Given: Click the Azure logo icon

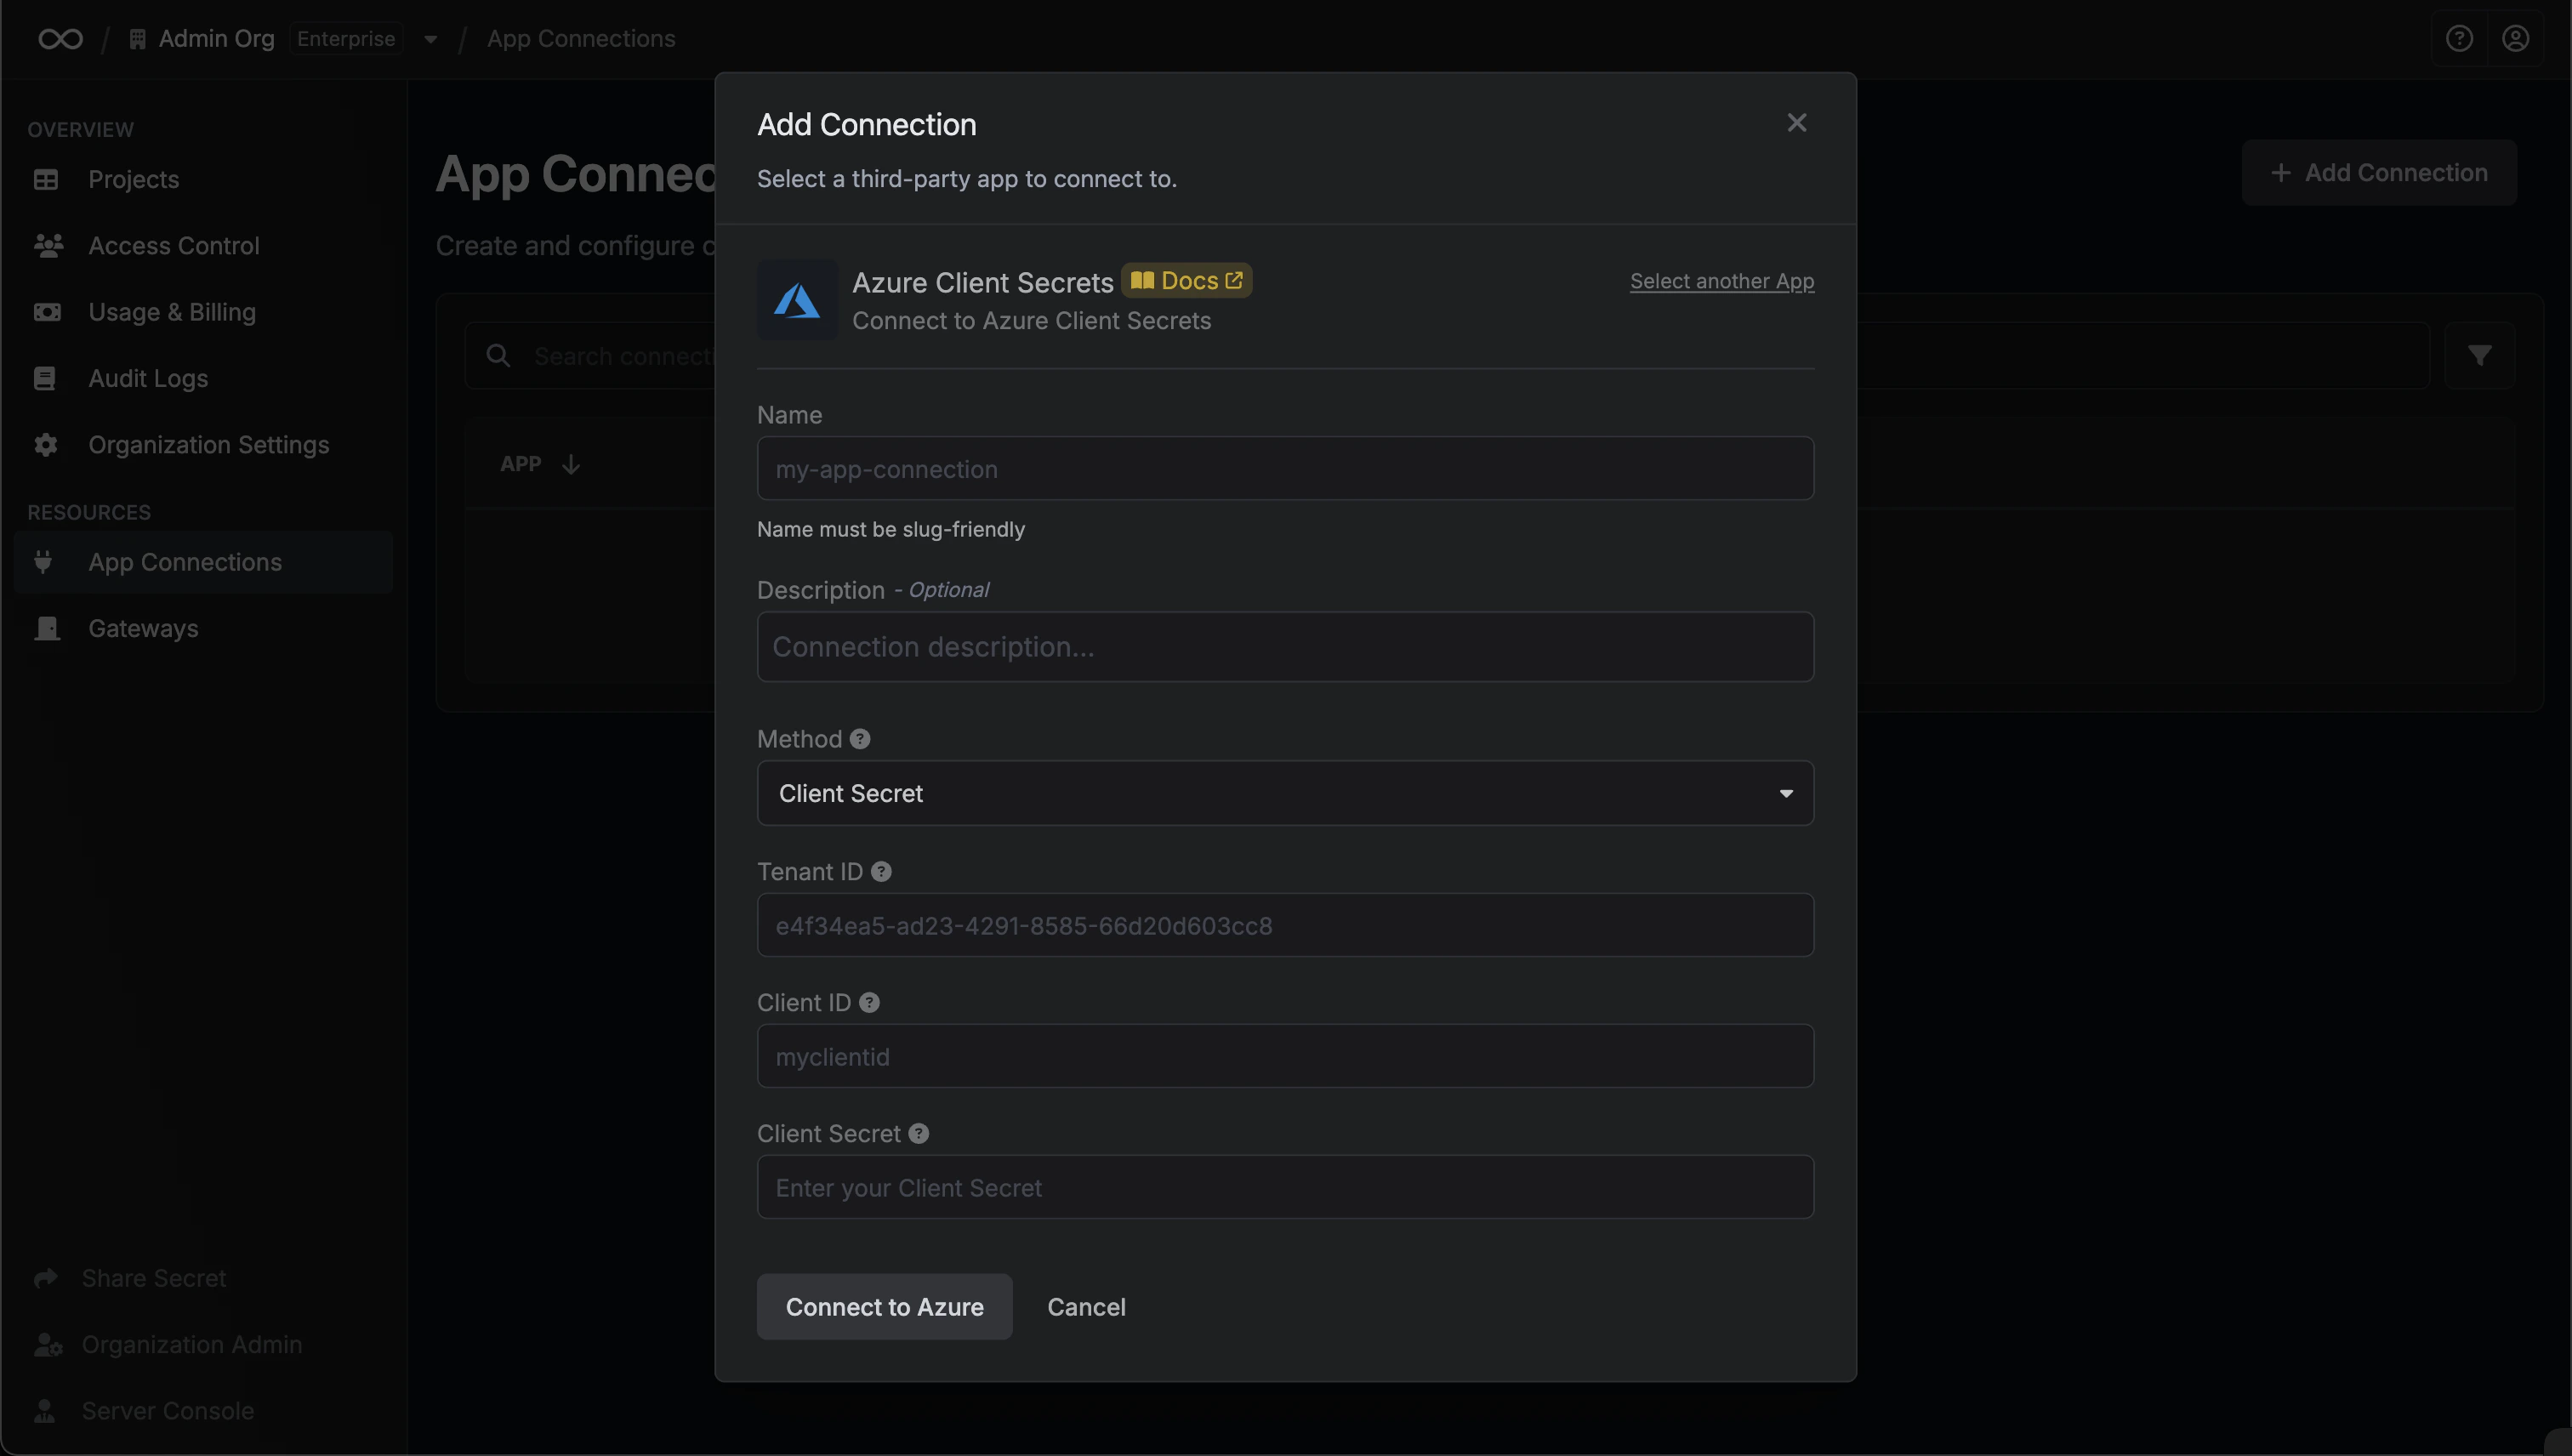Looking at the screenshot, I should click(797, 300).
